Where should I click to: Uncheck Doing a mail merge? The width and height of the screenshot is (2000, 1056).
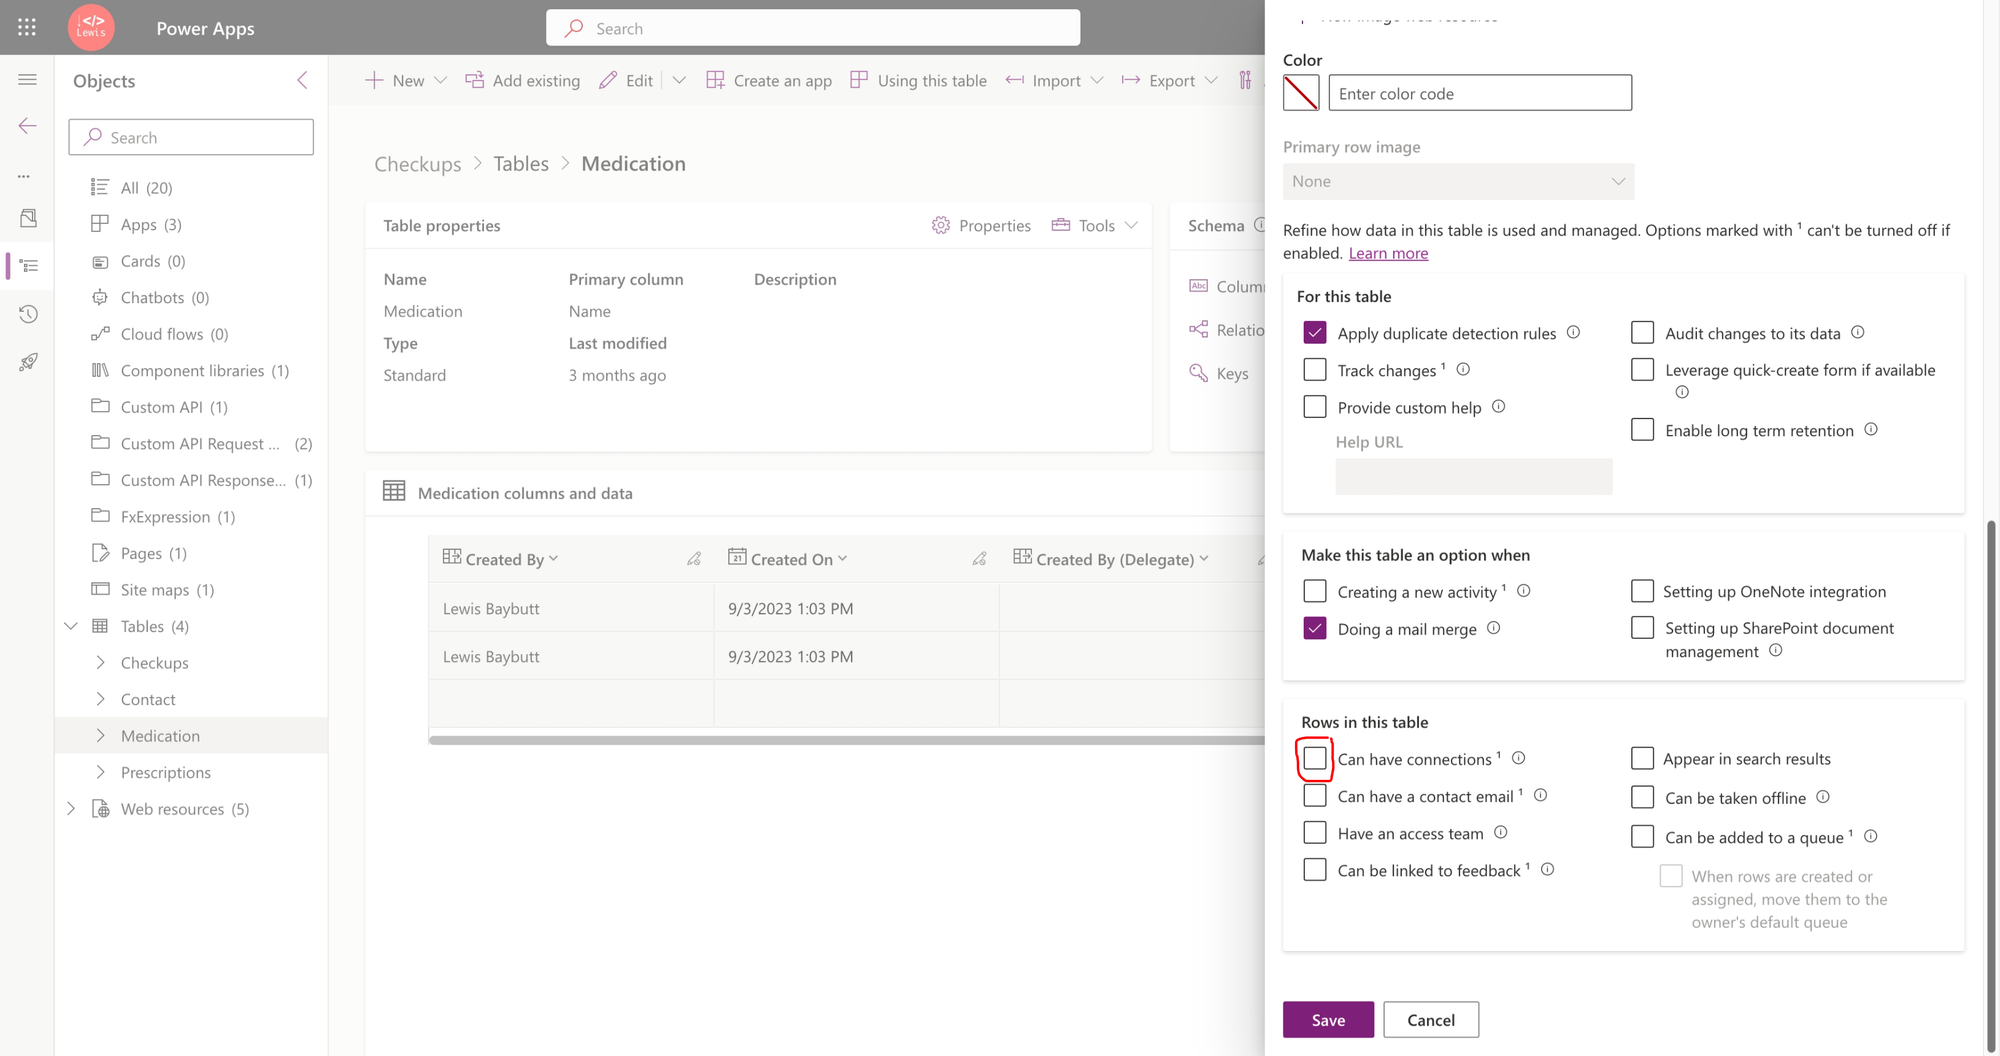click(x=1315, y=628)
